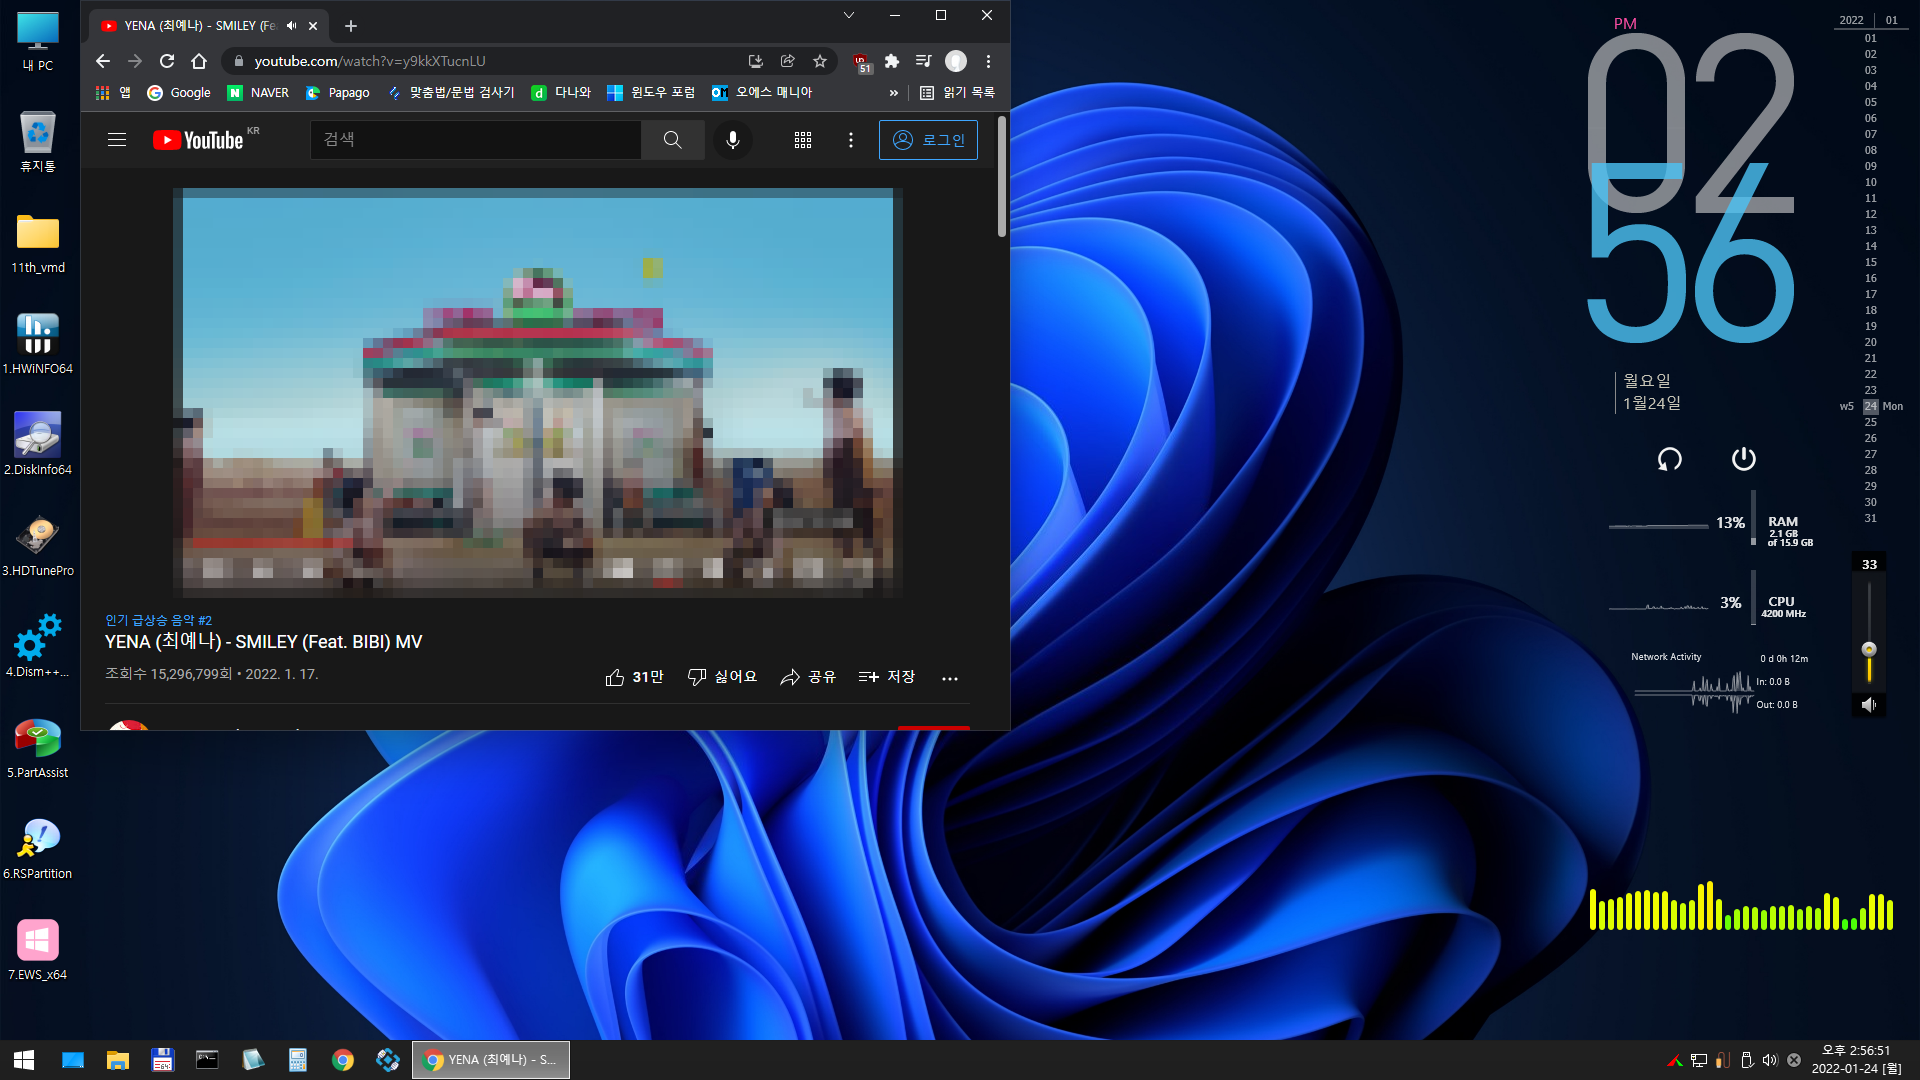Screen dimensions: 1920x1080
Task: Go back in Chrome
Action: pyautogui.click(x=103, y=61)
